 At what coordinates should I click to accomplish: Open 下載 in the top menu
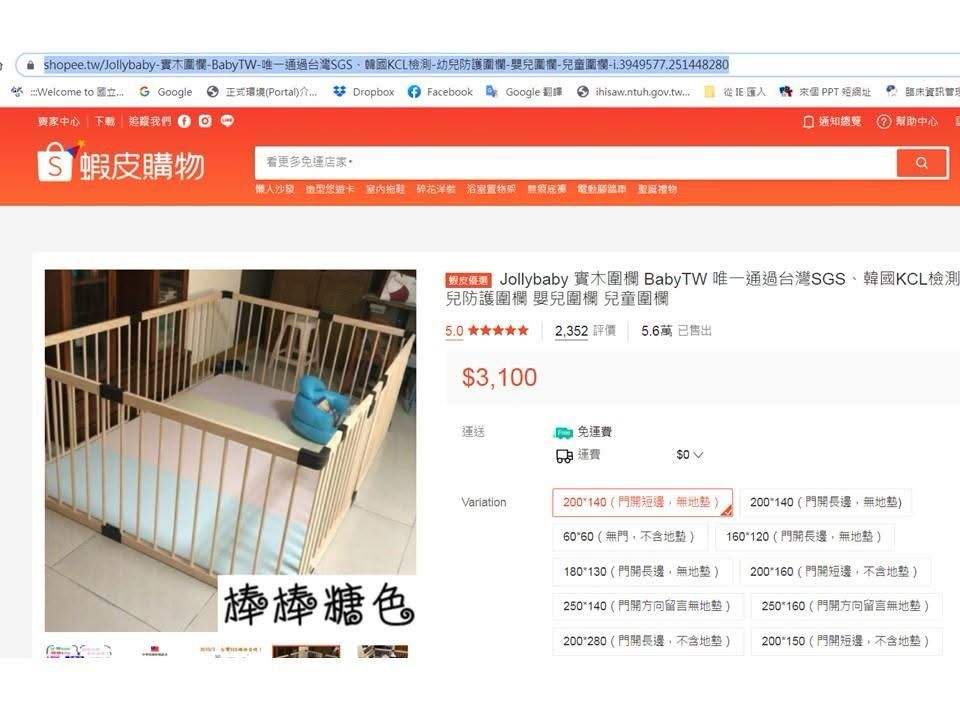pyautogui.click(x=105, y=121)
